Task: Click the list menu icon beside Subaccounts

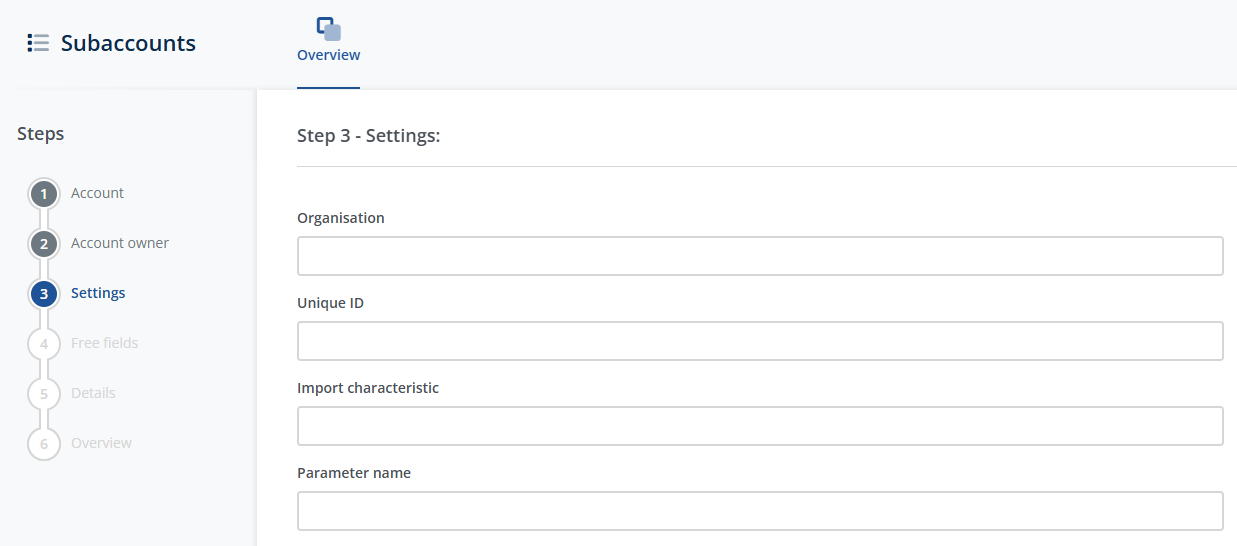Action: [38, 43]
